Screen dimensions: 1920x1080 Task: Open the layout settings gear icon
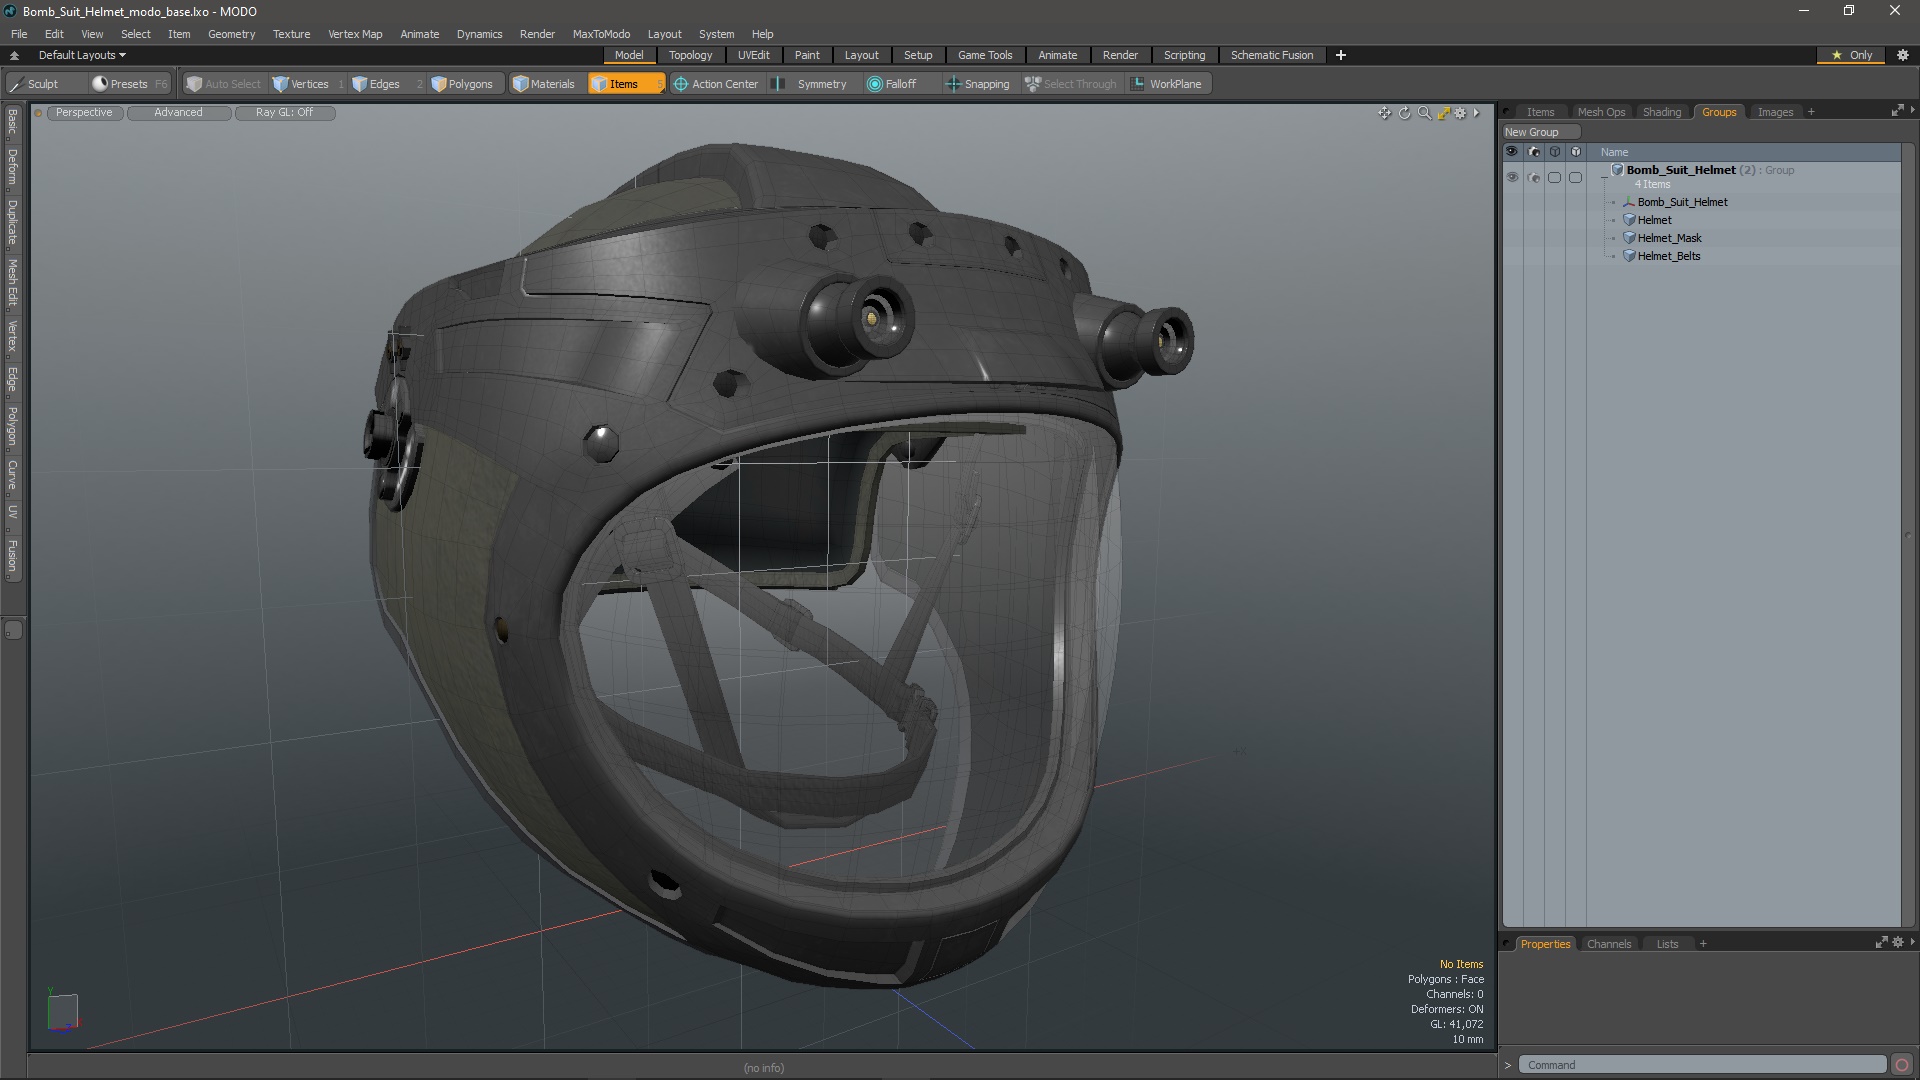tap(1902, 55)
